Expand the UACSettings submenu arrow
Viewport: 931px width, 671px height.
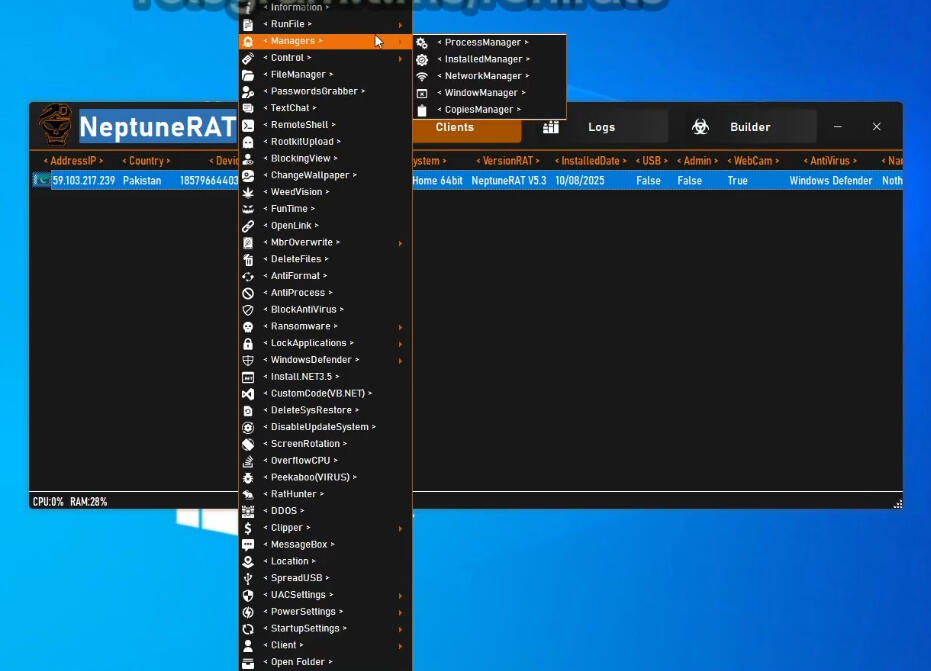tap(401, 596)
